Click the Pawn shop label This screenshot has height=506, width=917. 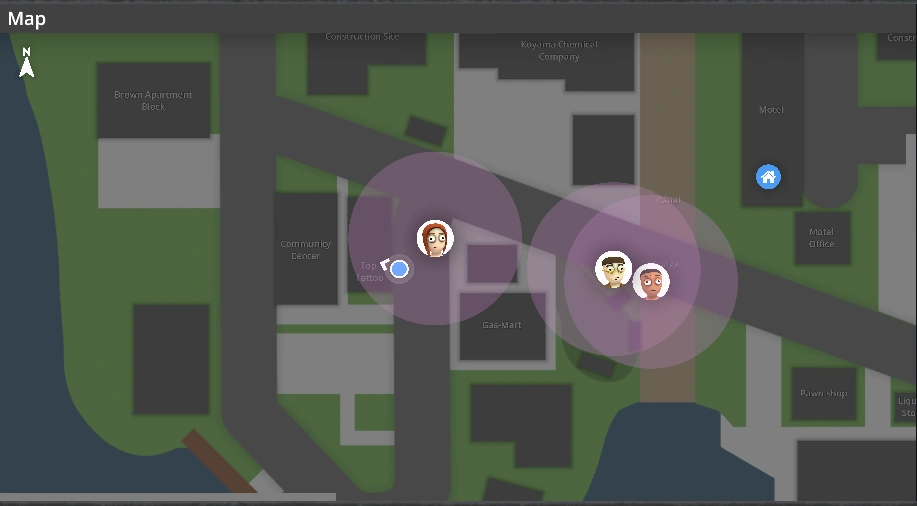[824, 393]
